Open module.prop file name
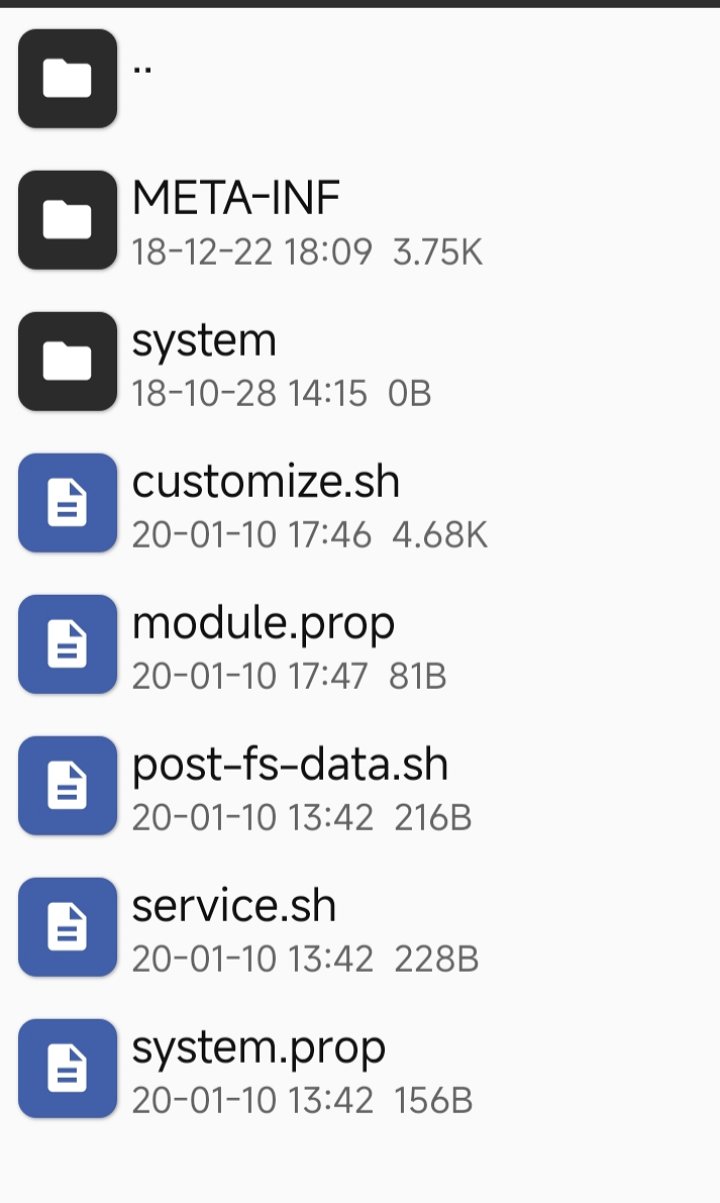720x1203 pixels. point(264,625)
